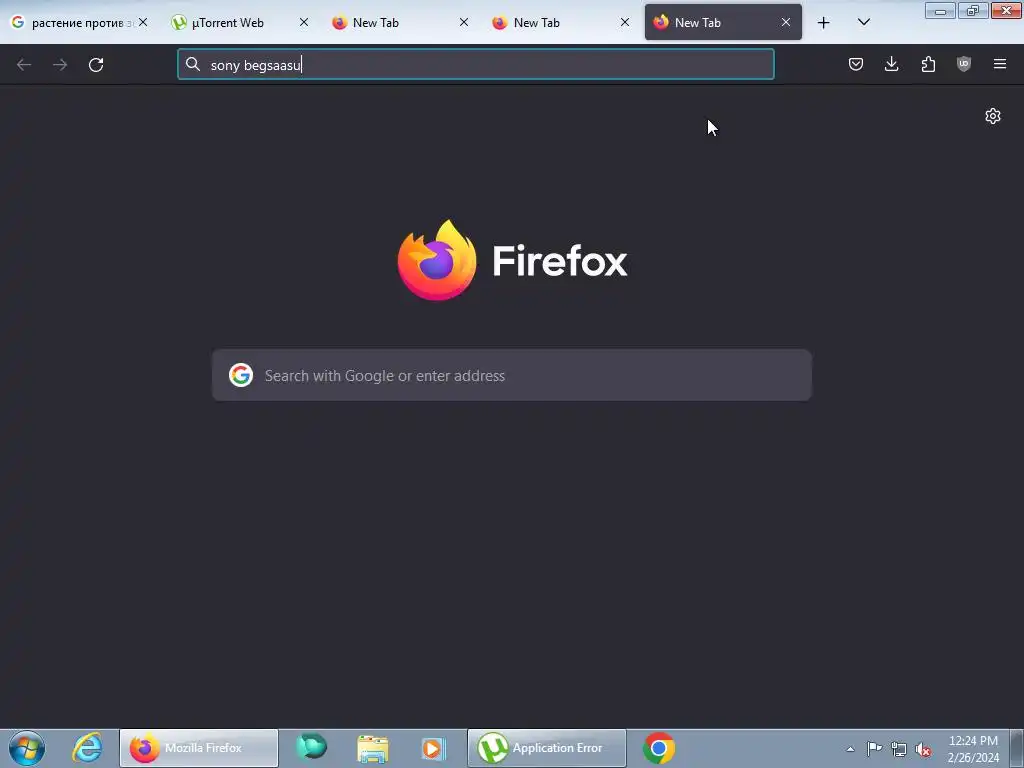
Task: Expand the list all tabs chevron
Action: coord(863,22)
